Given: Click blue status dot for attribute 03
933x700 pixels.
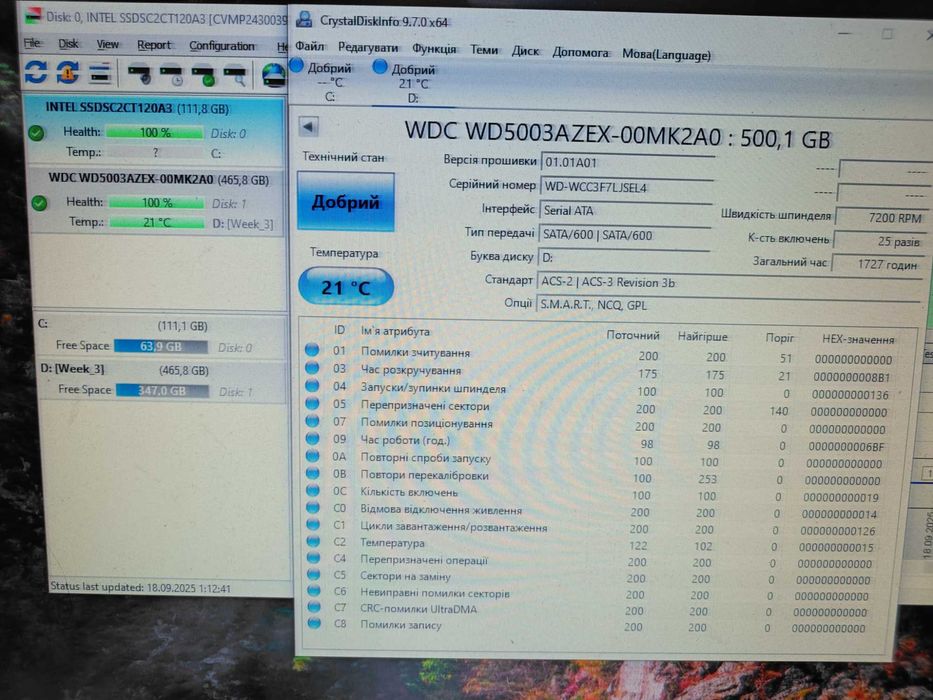Looking at the screenshot, I should (x=312, y=368).
